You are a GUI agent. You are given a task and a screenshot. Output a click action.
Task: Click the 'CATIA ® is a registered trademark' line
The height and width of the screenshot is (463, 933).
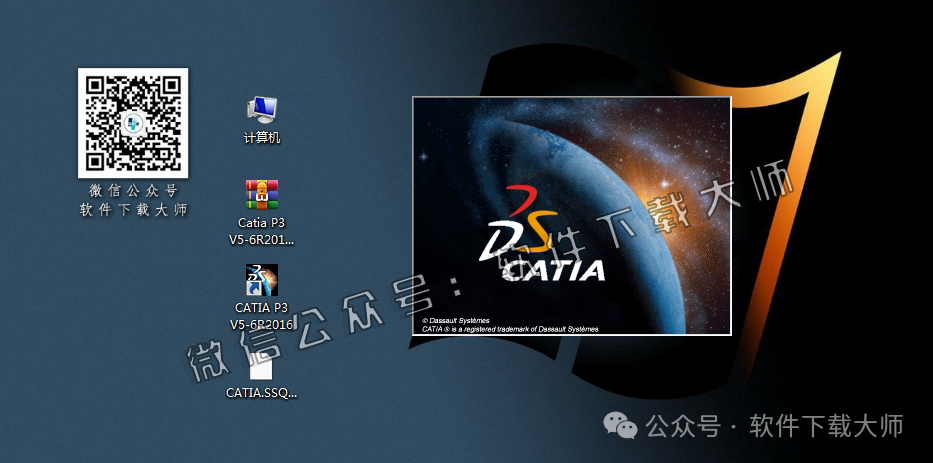[x=510, y=329]
